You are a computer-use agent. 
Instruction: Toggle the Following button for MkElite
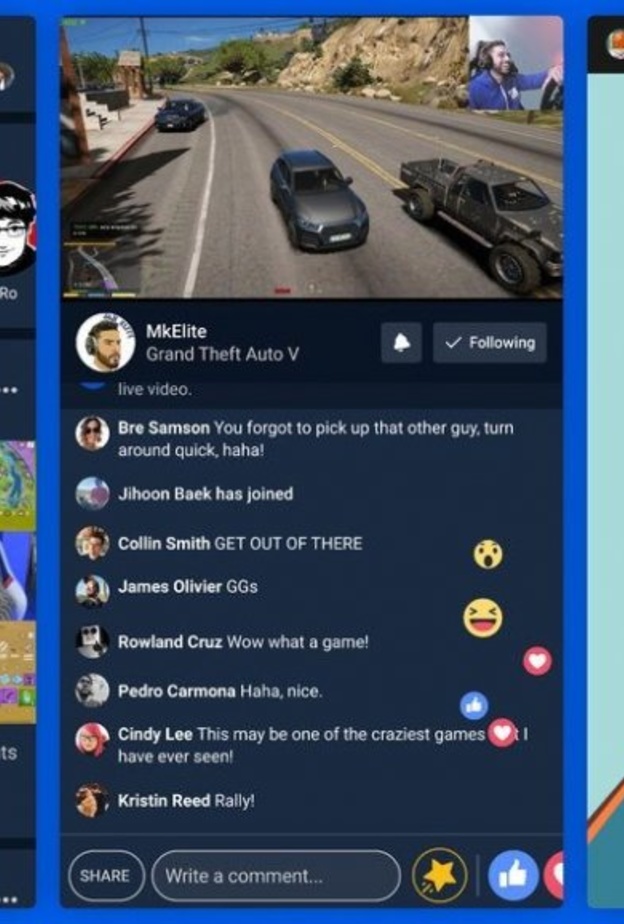(490, 342)
